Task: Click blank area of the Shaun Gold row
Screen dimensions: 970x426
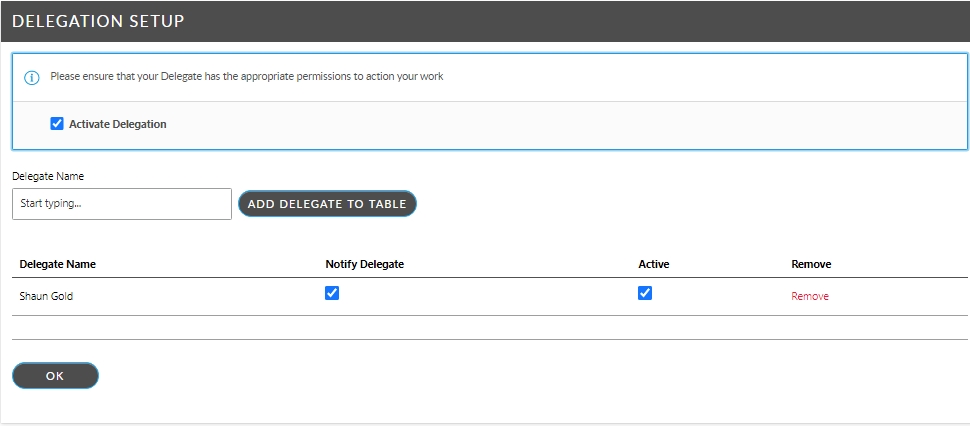Action: (500, 296)
